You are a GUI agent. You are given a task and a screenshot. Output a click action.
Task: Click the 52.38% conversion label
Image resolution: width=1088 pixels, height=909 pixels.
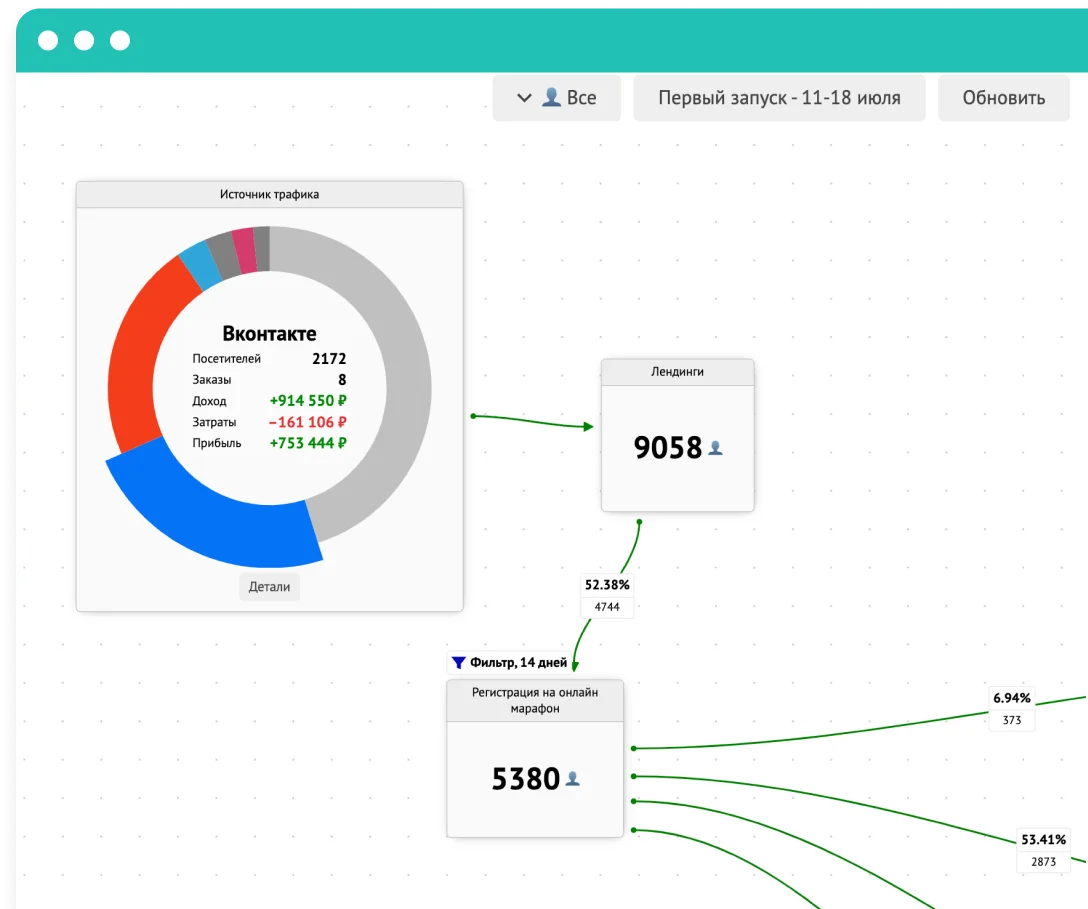pyautogui.click(x=606, y=585)
